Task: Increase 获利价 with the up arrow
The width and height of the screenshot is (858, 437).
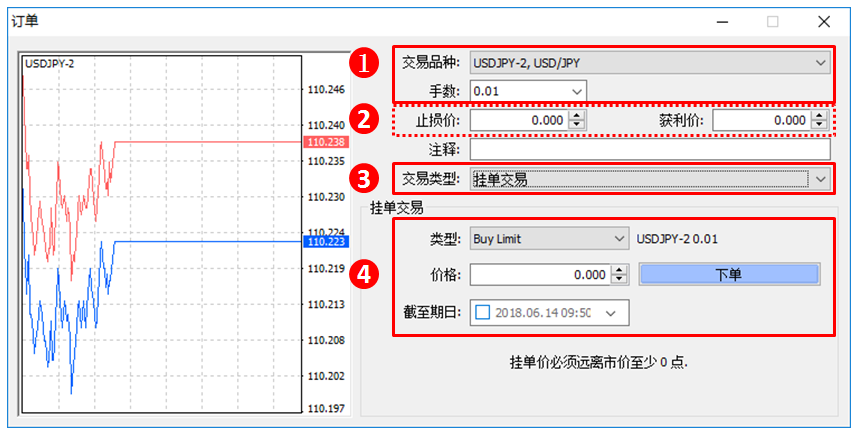Action: tap(820, 116)
